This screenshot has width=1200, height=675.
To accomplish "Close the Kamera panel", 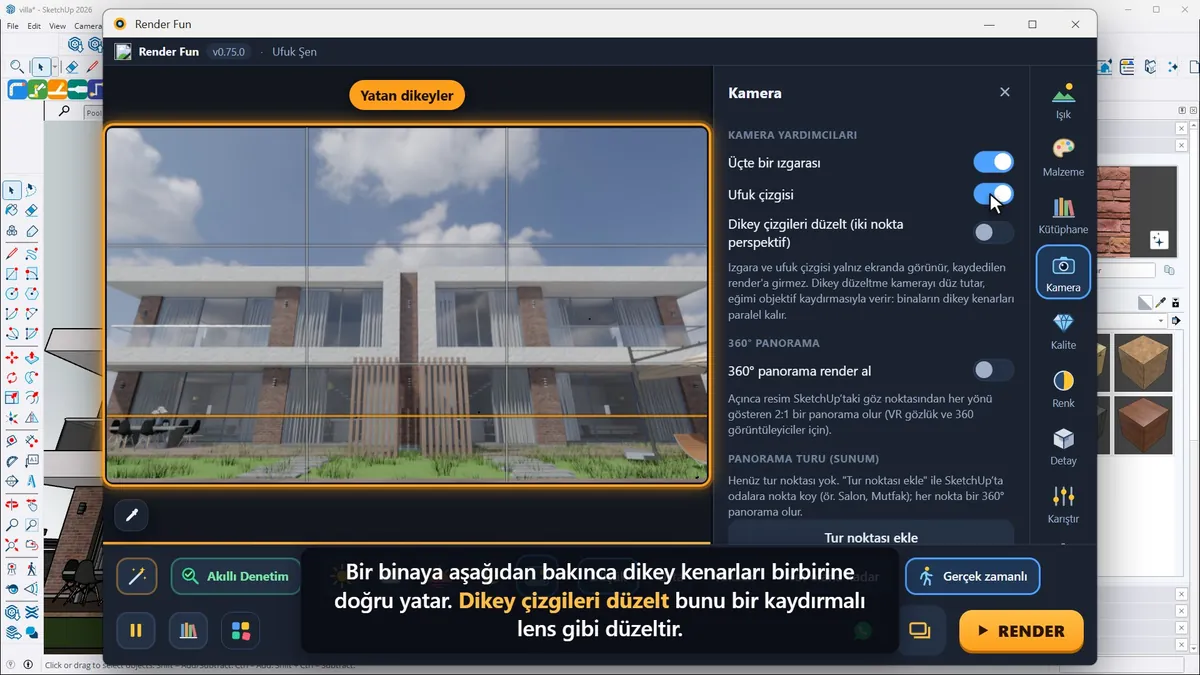I will tap(1005, 92).
